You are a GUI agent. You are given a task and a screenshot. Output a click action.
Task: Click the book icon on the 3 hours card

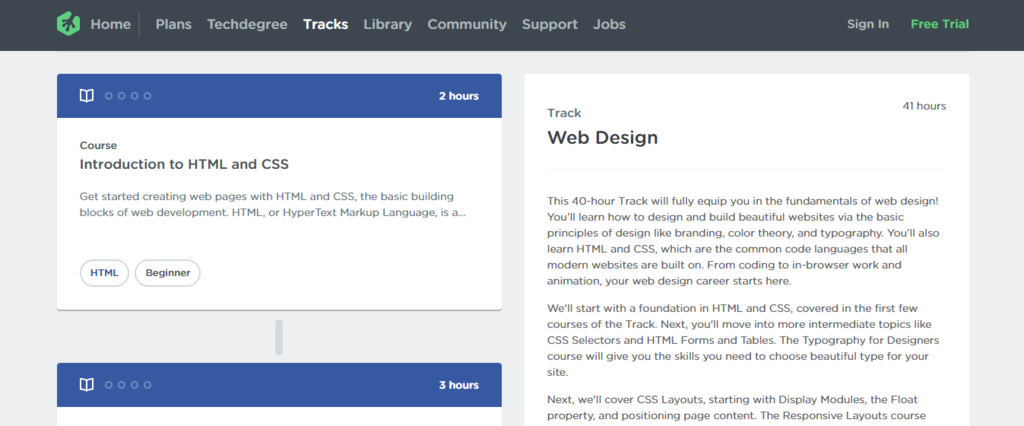coord(87,385)
